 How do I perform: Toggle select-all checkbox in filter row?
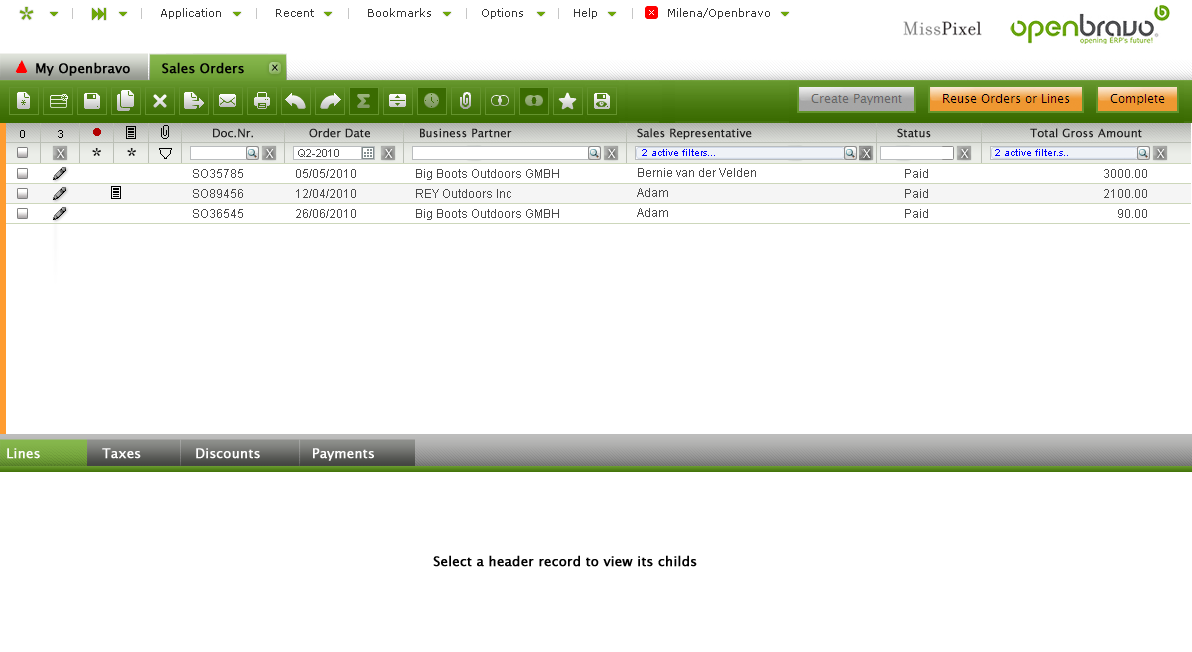coord(23,153)
